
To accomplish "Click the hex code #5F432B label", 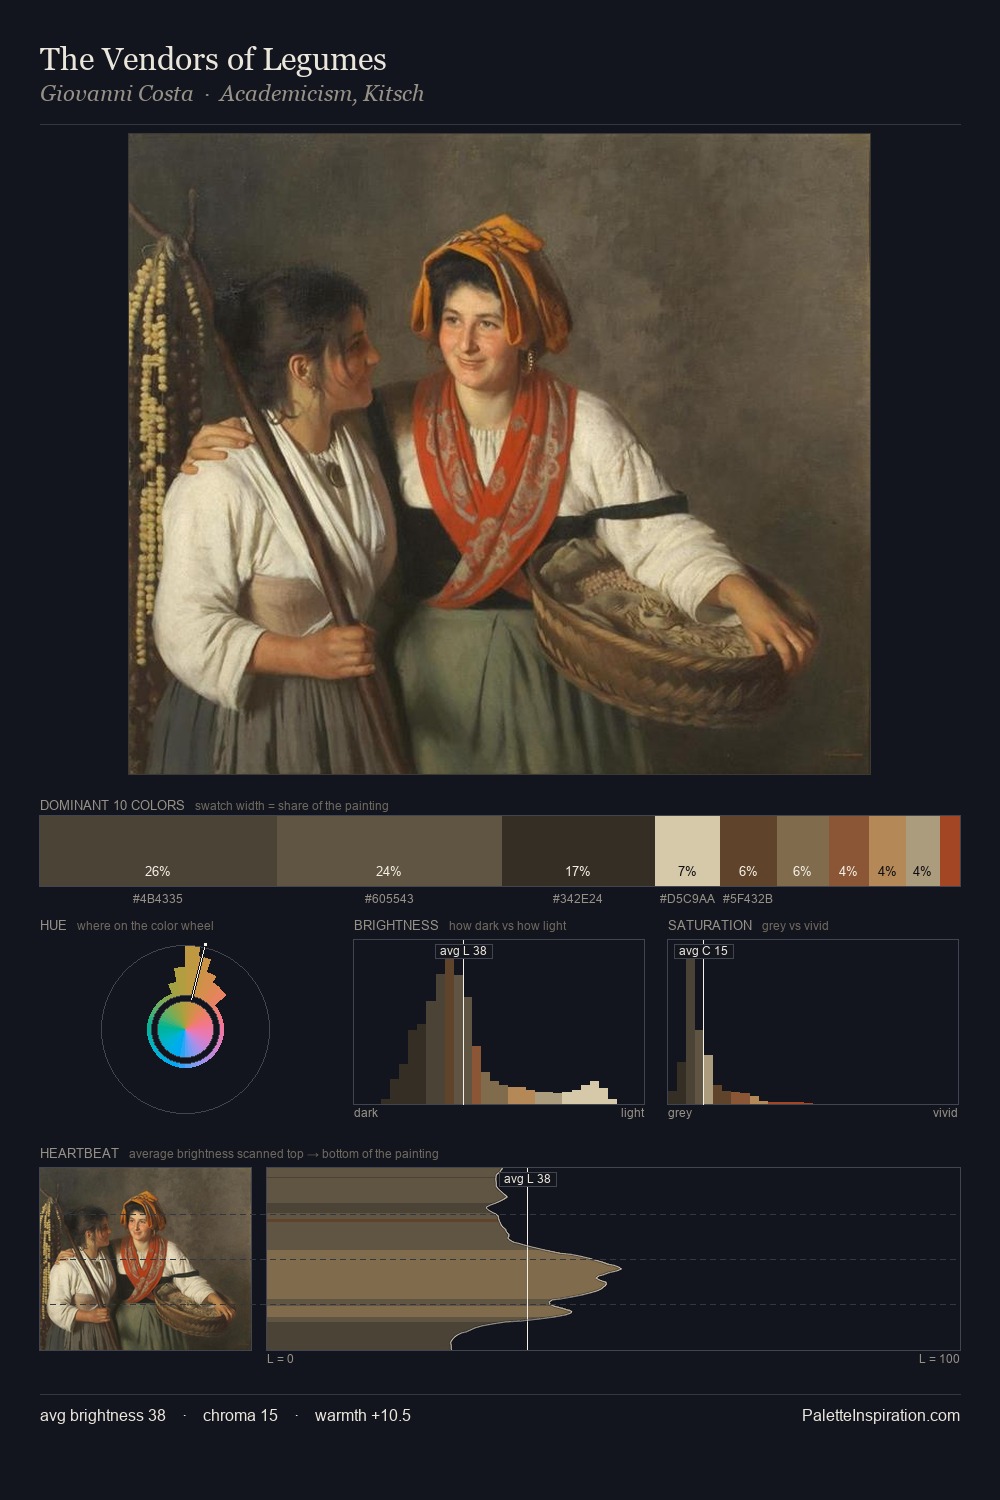I will [748, 899].
